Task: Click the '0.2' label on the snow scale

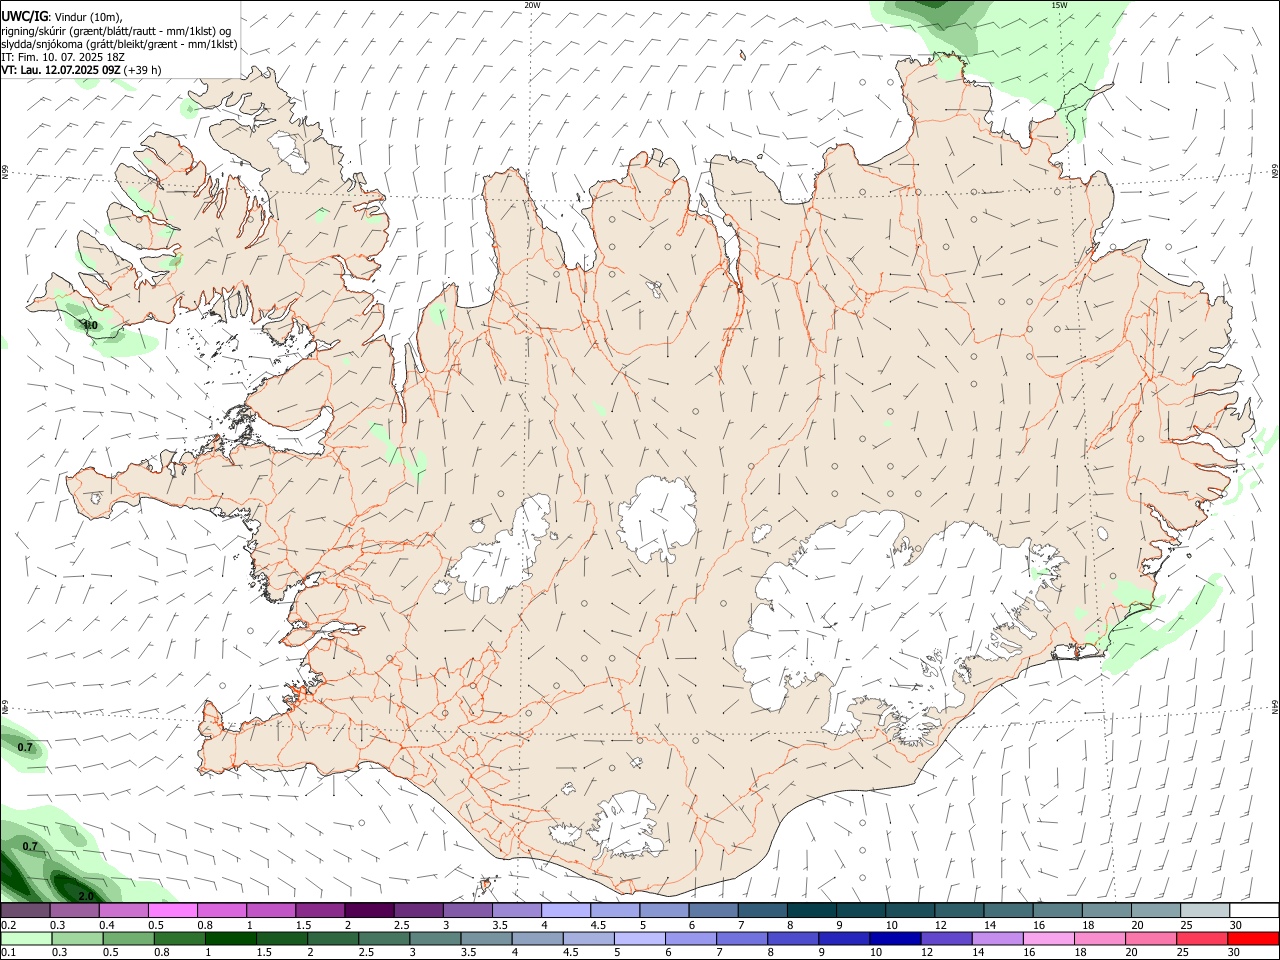Action: coord(8,925)
